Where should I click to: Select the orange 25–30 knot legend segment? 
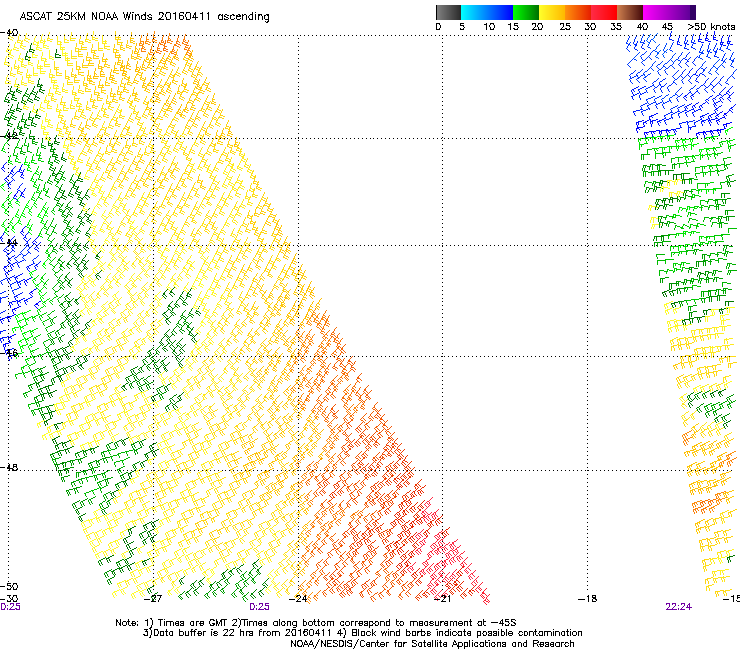(578, 12)
